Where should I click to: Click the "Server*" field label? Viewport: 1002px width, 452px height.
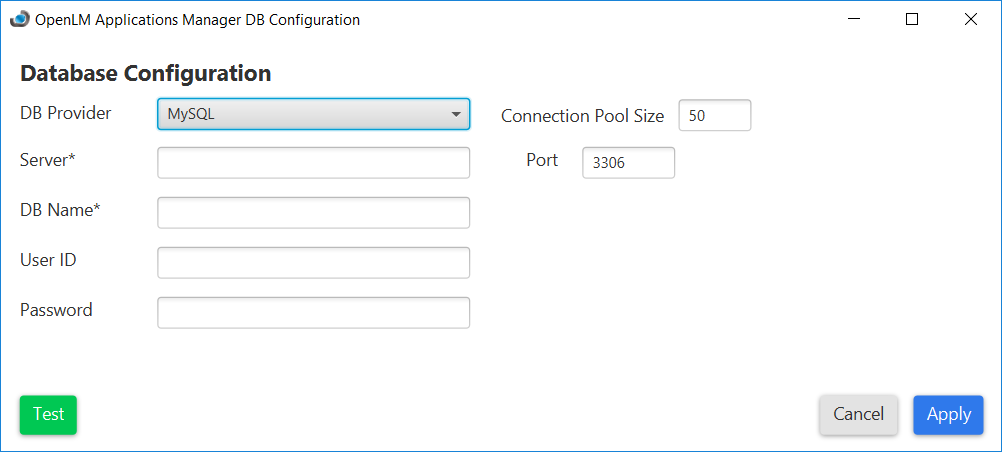point(48,160)
